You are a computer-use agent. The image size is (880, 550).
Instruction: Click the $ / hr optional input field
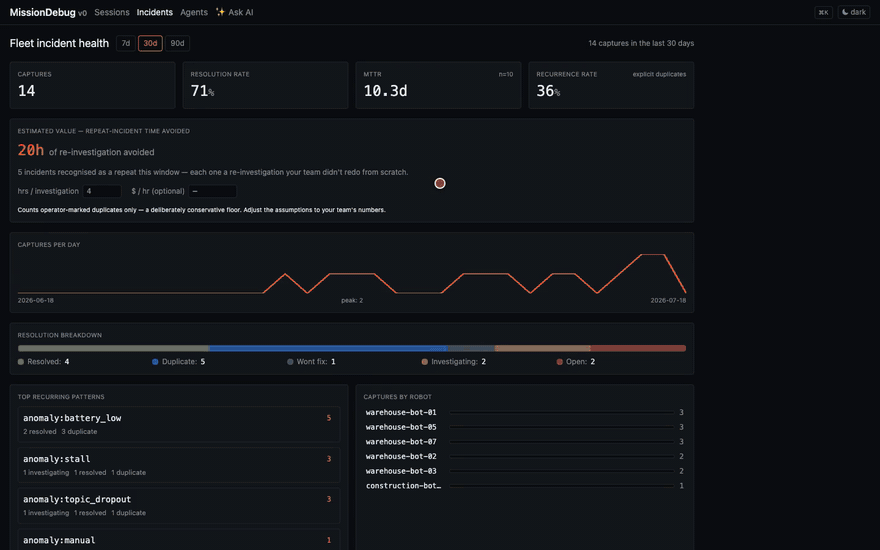click(x=213, y=191)
